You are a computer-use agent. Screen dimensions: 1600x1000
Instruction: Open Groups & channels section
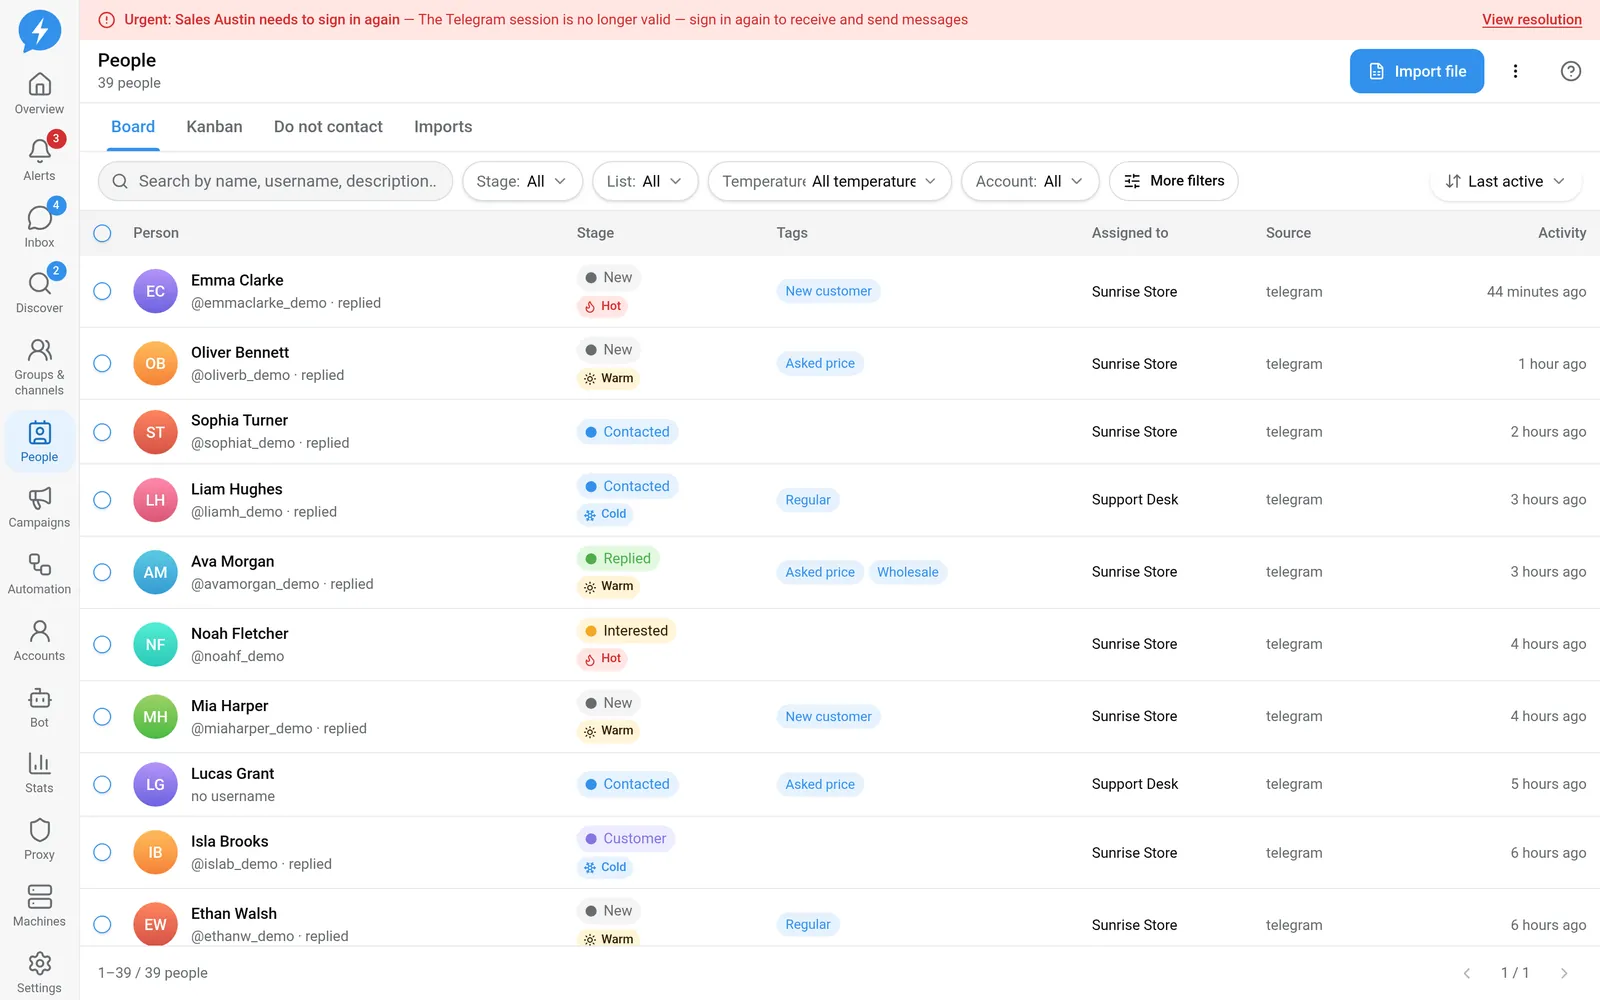[x=39, y=367]
